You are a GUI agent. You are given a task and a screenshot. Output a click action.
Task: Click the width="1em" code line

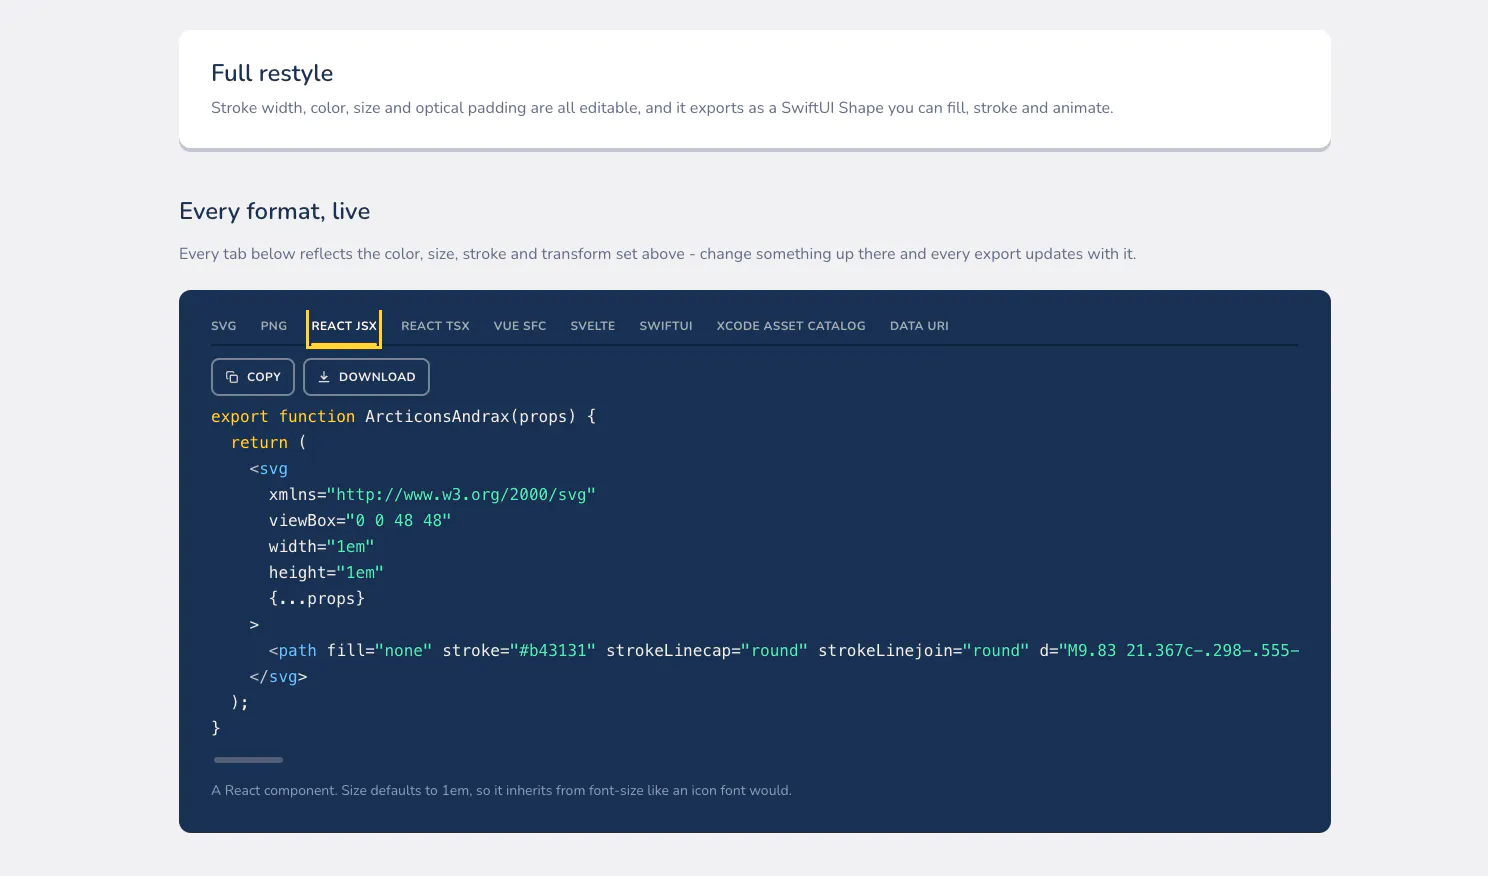[321, 547]
